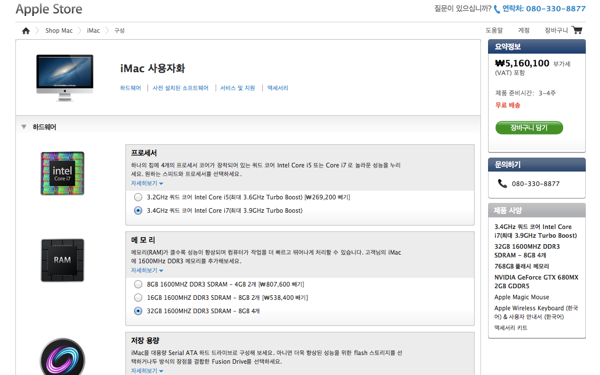This screenshot has width=600, height=375.
Task: Click the RAM chip image
Action: [x=62, y=260]
